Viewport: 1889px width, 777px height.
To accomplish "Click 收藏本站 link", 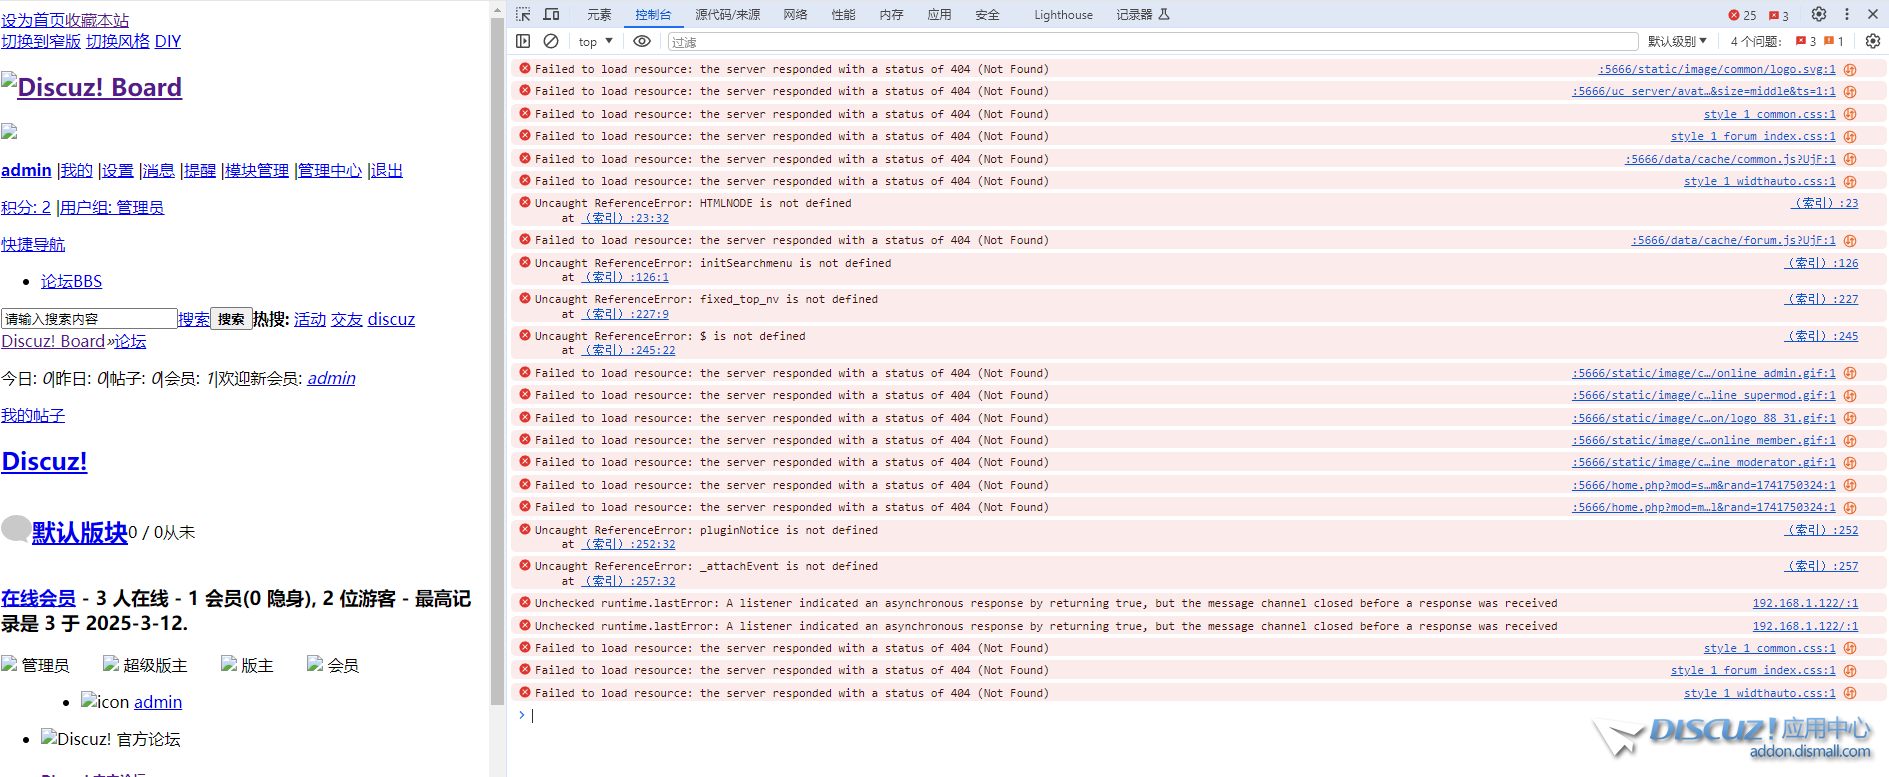I will [97, 20].
